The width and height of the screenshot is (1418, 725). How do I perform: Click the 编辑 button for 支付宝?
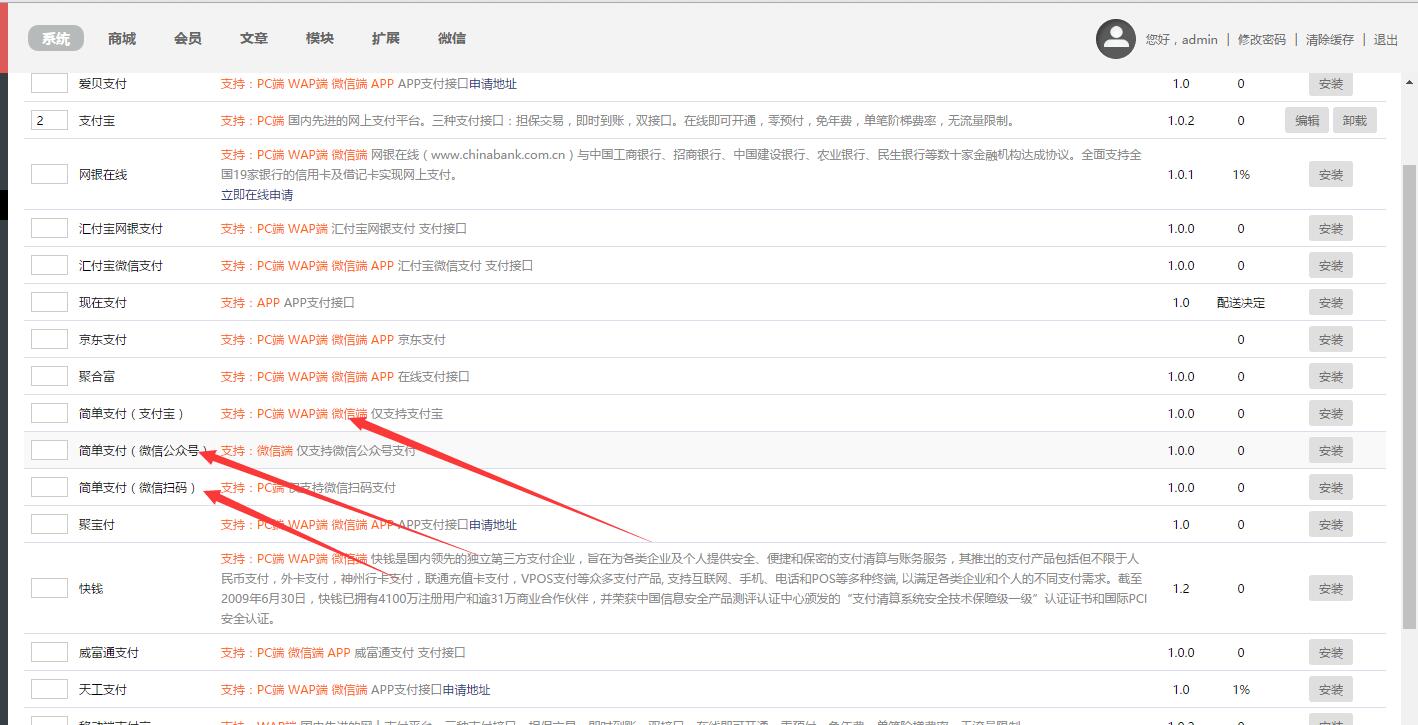coord(1306,121)
